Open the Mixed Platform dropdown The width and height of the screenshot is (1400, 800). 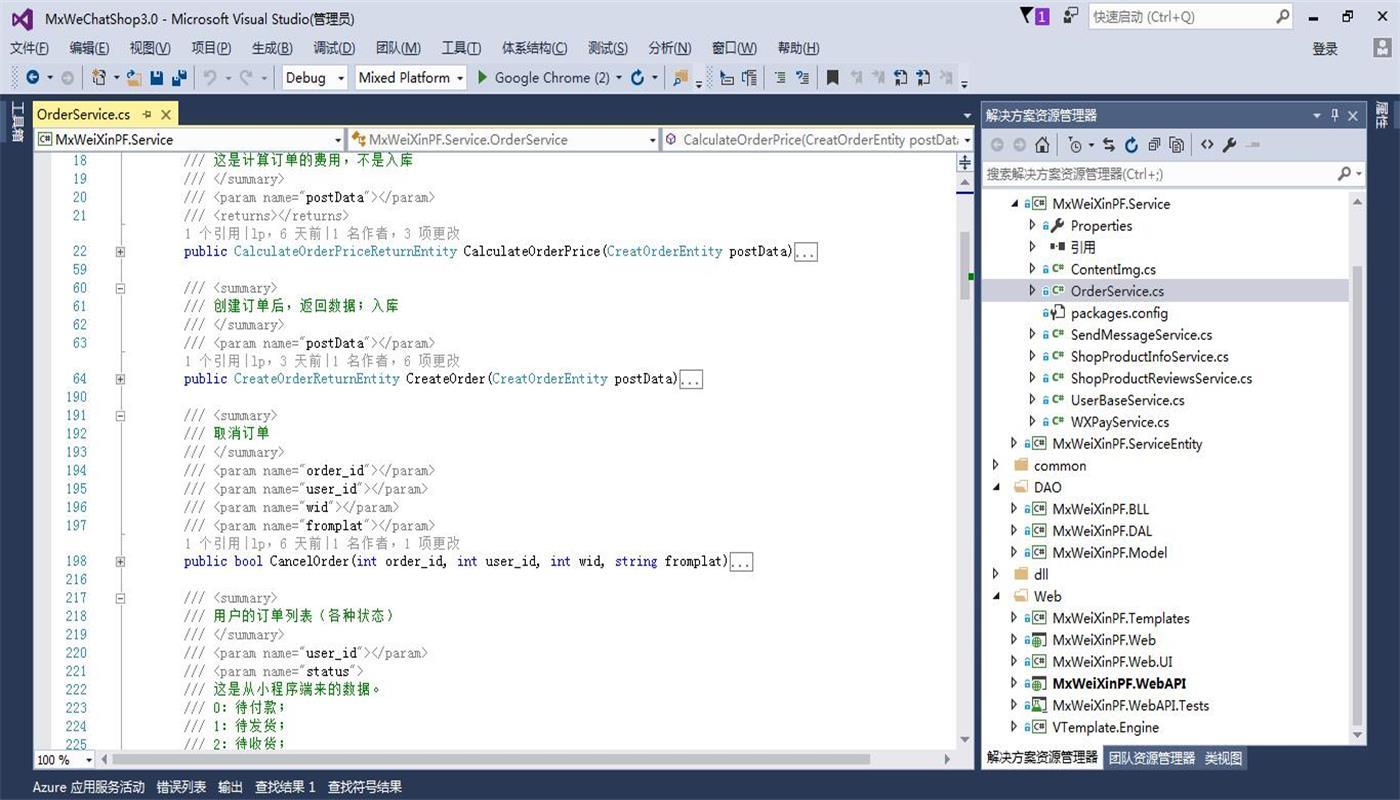tap(411, 77)
